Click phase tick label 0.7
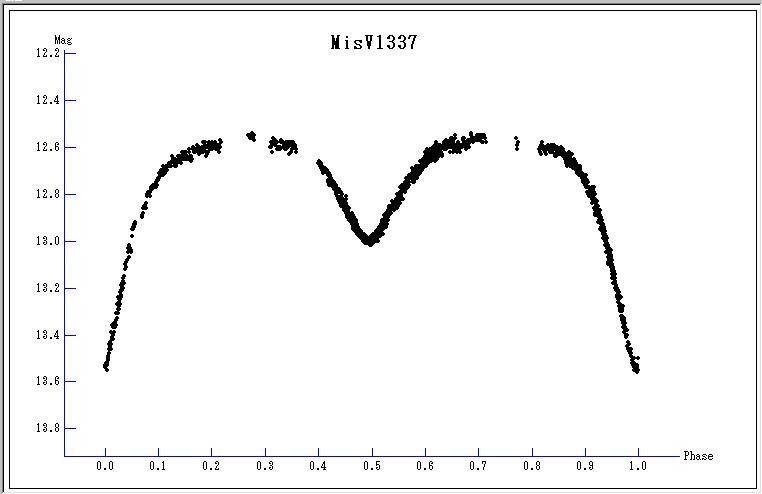Screen dimensions: 762x494 click(478, 466)
